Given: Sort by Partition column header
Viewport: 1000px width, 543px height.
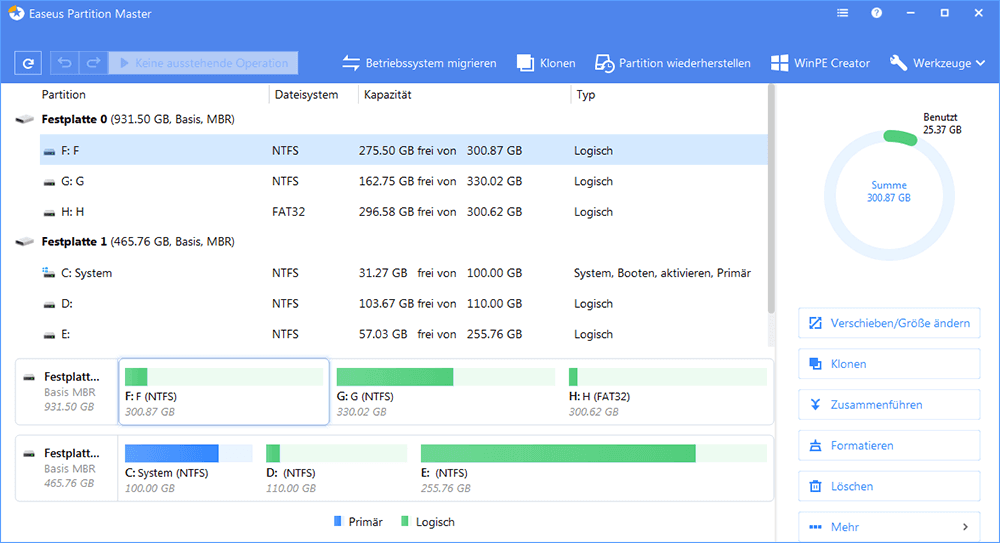Looking at the screenshot, I should [63, 94].
